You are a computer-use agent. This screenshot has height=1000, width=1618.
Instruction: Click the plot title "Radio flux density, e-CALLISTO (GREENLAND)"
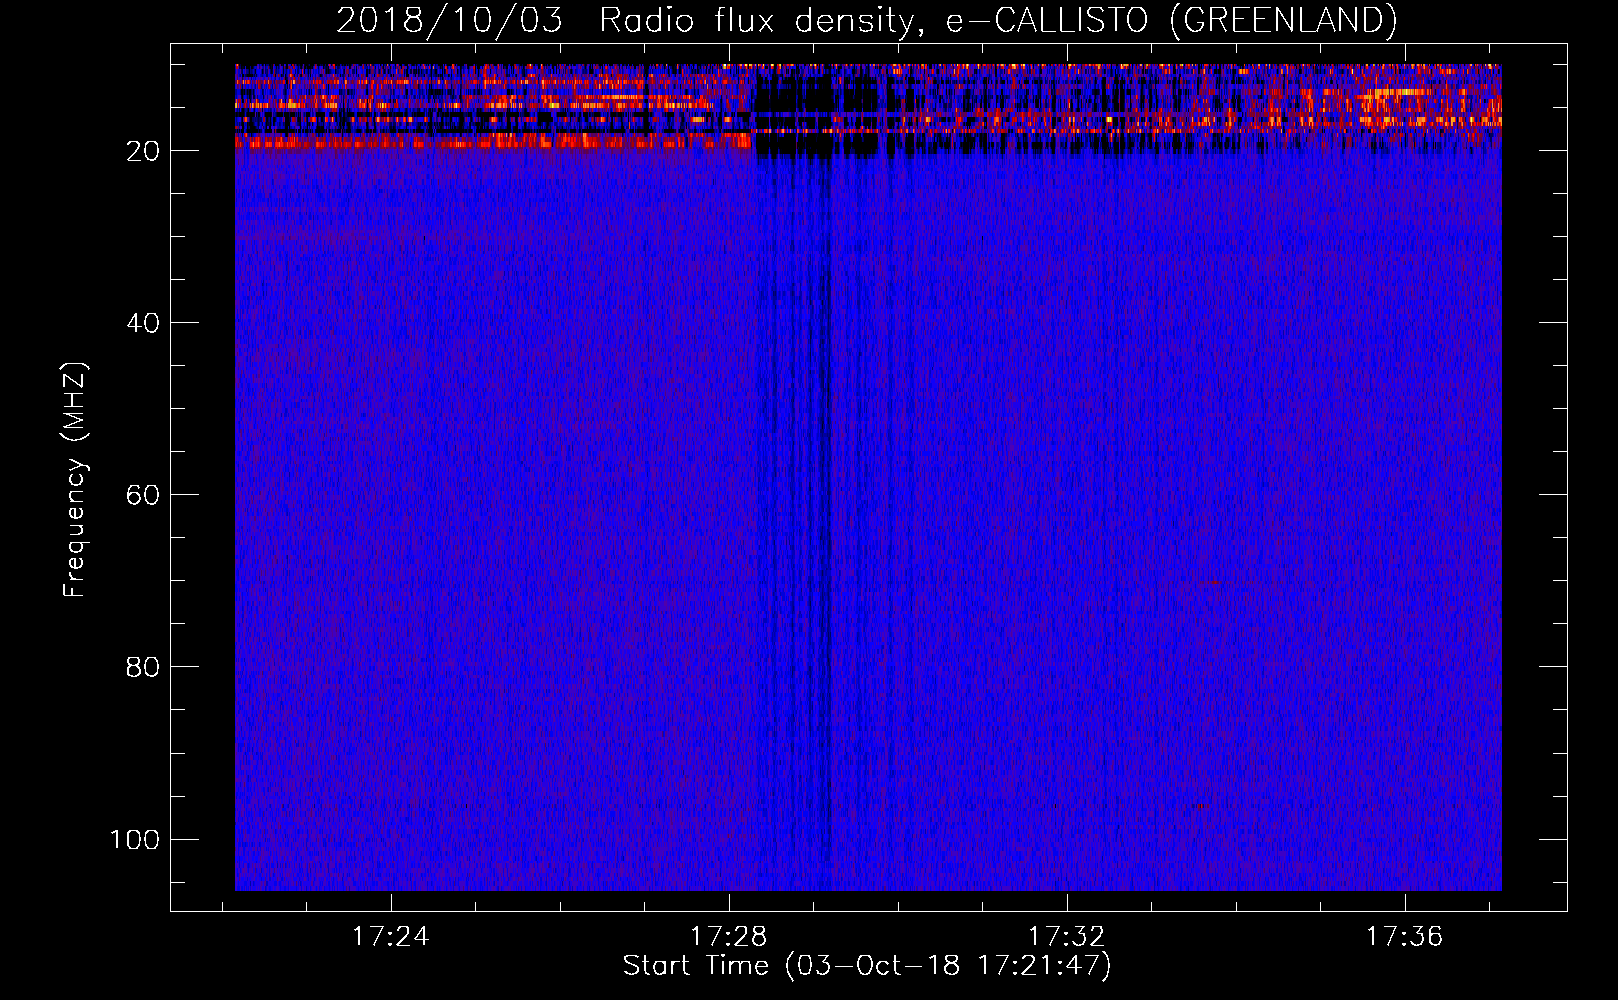click(998, 21)
